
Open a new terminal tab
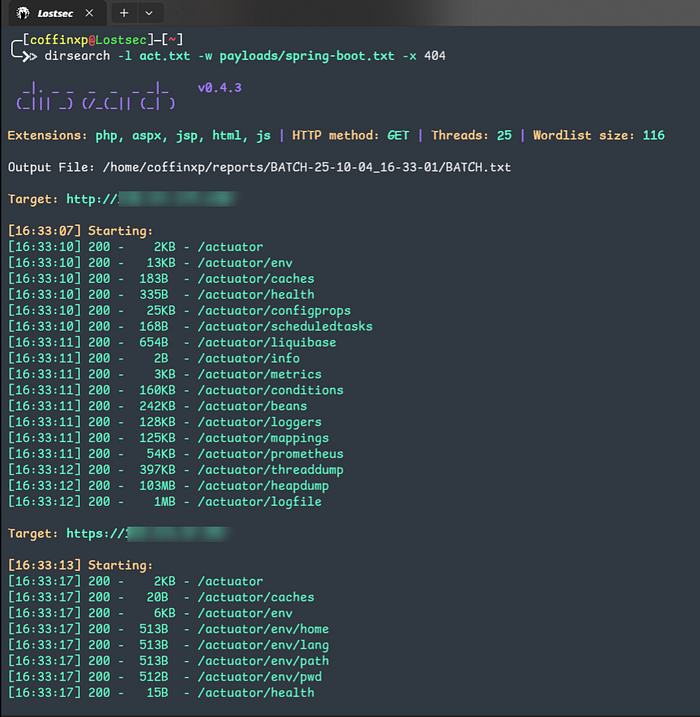124,13
